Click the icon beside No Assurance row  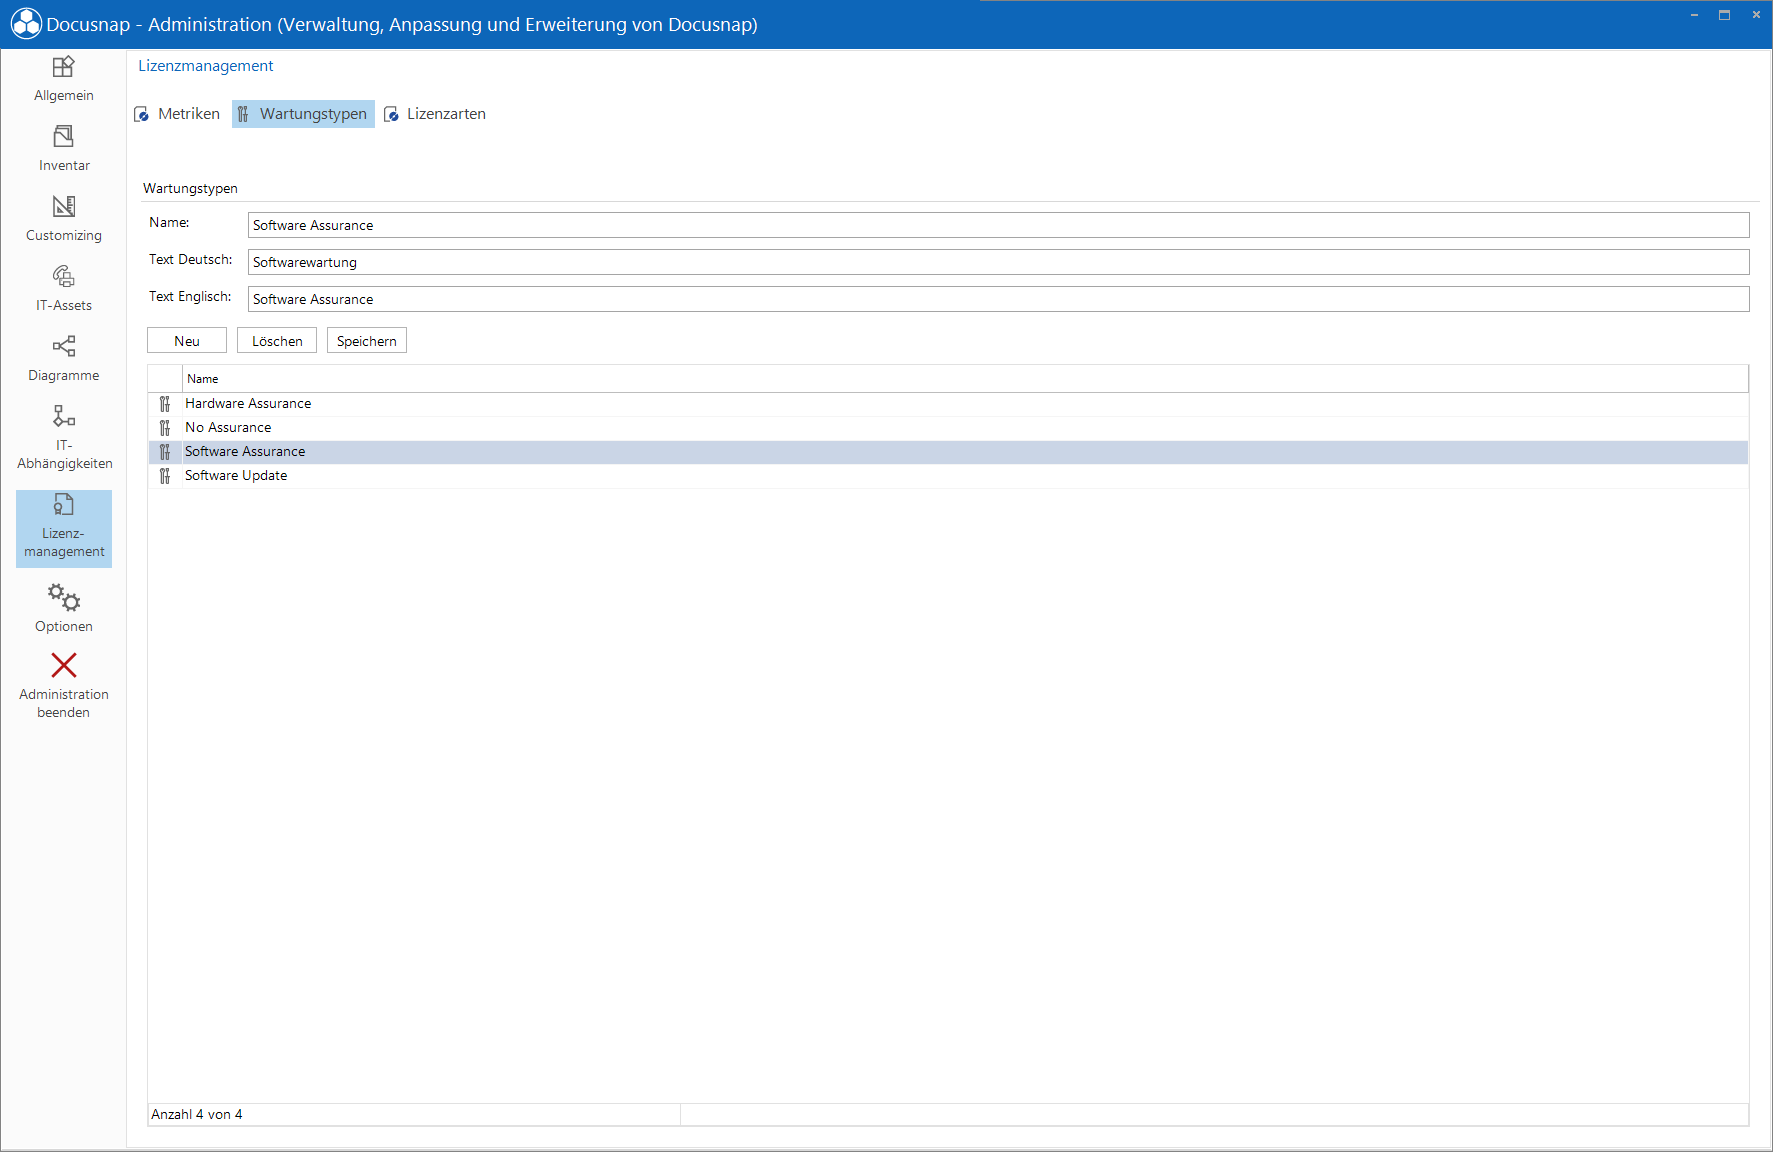165,428
